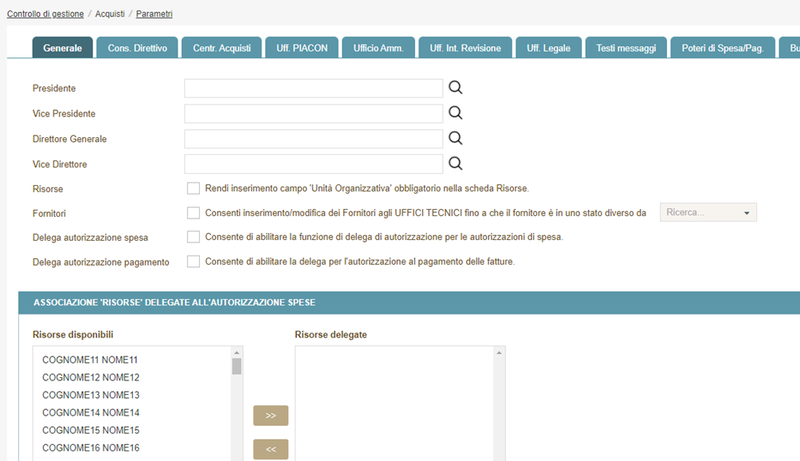Select the Uff. PIACON tab

(301, 48)
